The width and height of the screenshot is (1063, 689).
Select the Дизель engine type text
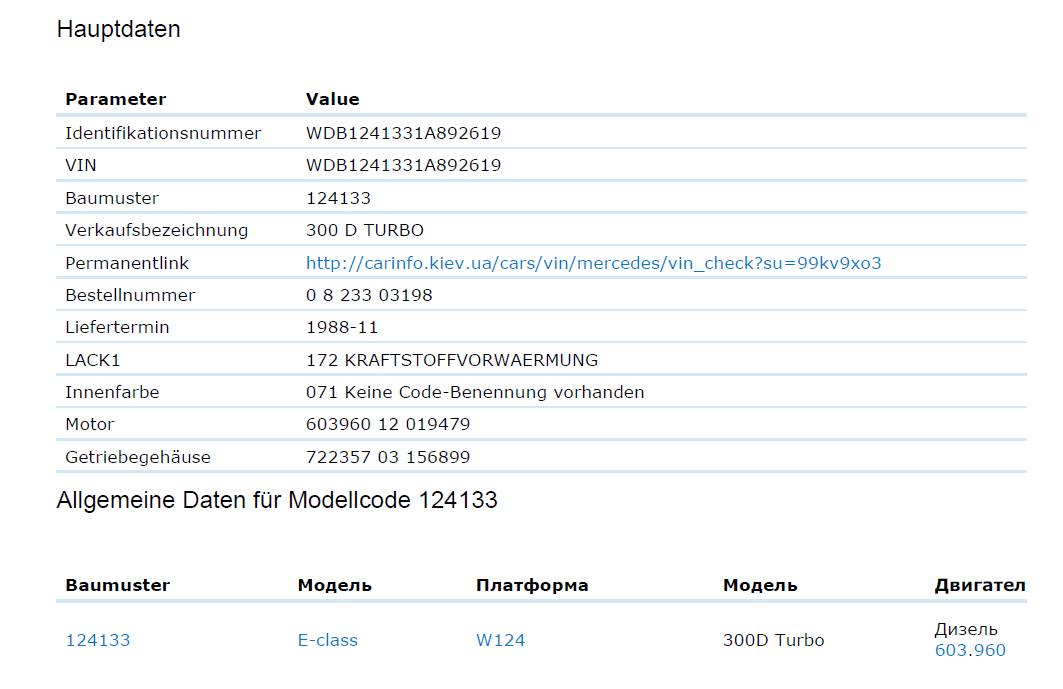(966, 629)
